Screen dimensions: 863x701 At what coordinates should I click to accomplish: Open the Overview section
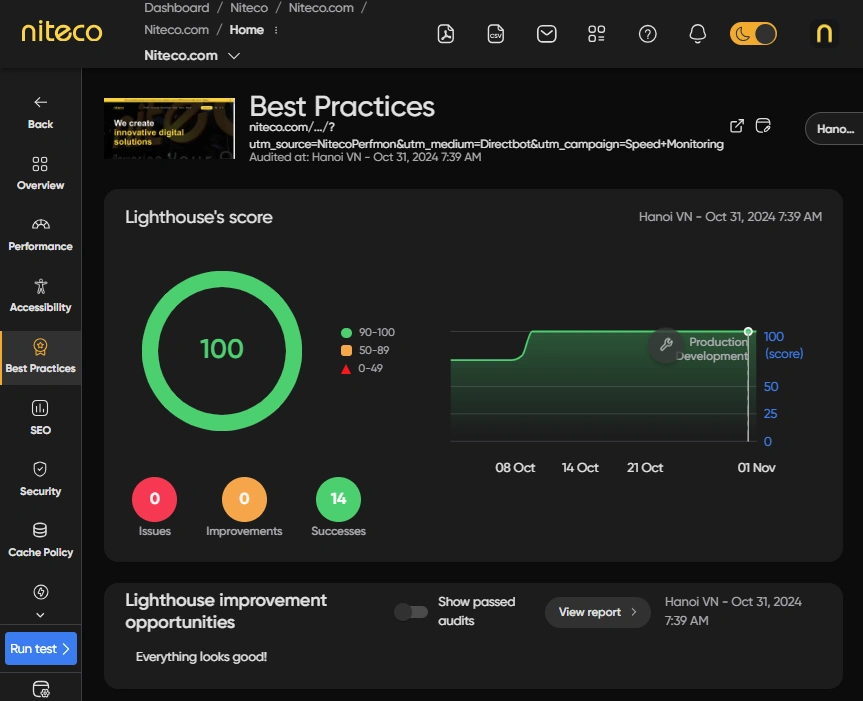[41, 173]
